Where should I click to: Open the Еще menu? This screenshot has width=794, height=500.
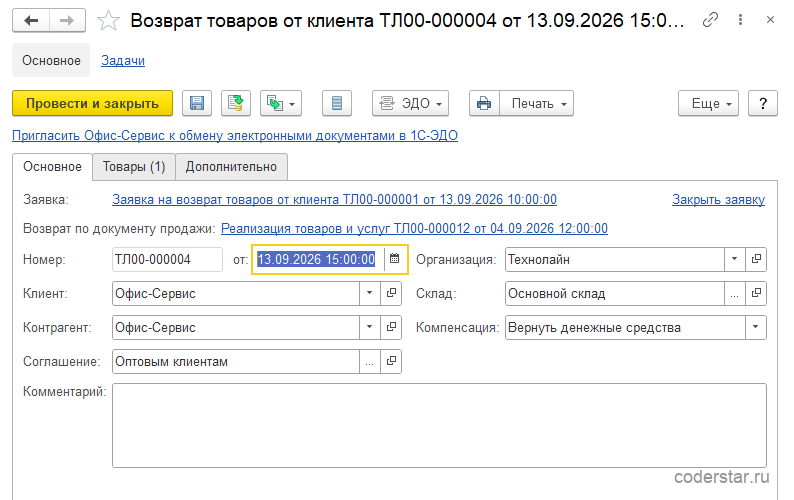(708, 103)
